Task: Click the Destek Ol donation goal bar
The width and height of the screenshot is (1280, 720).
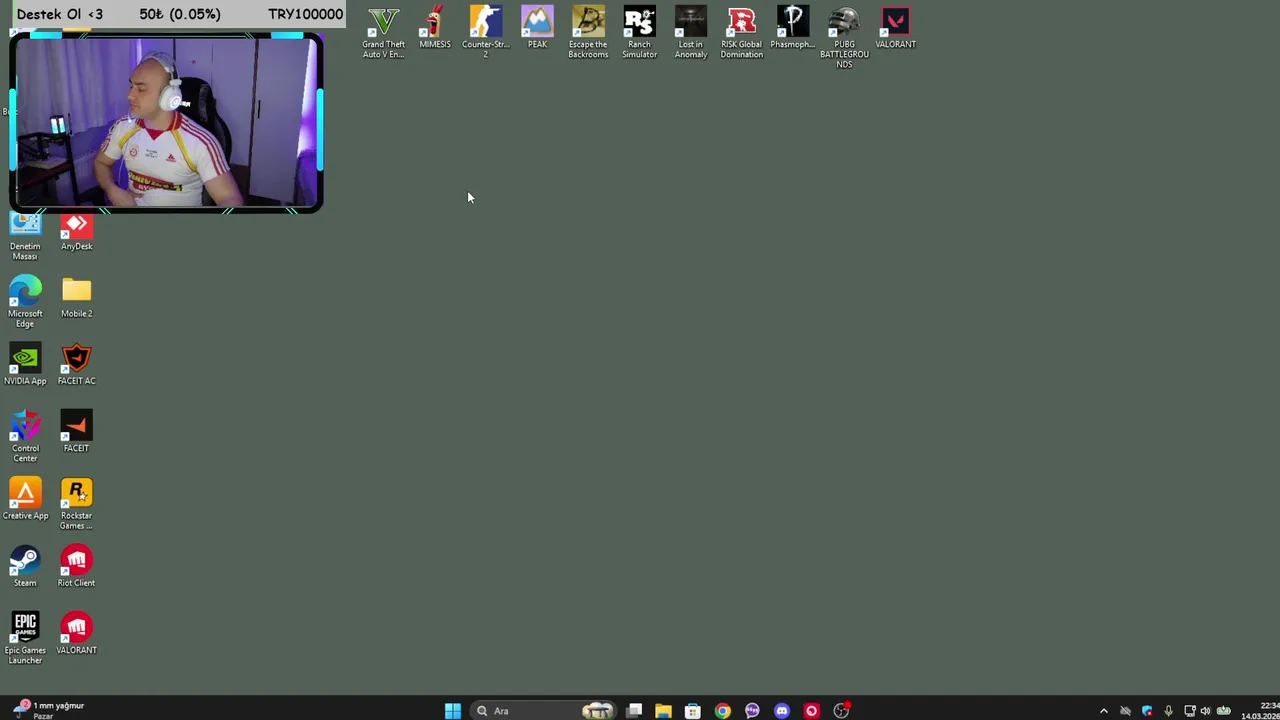Action: pyautogui.click(x=179, y=14)
